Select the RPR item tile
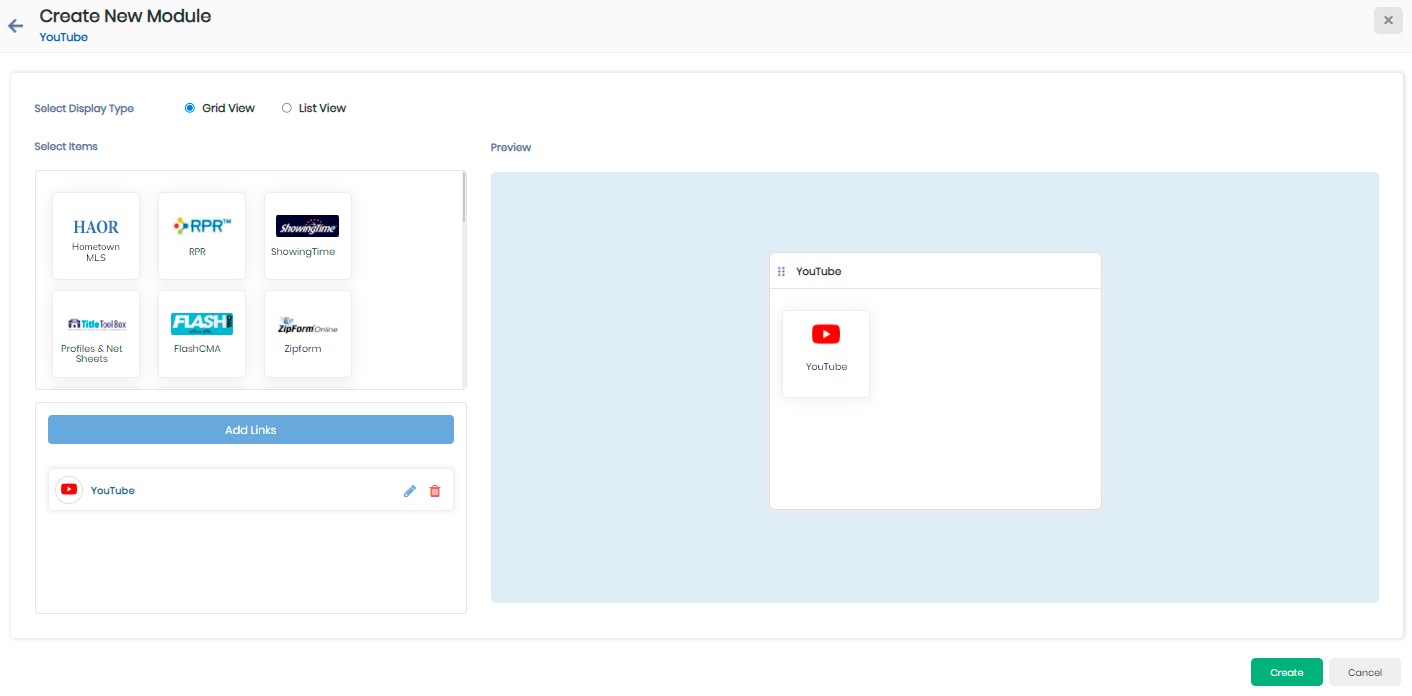Image resolution: width=1412 pixels, height=696 pixels. [202, 236]
